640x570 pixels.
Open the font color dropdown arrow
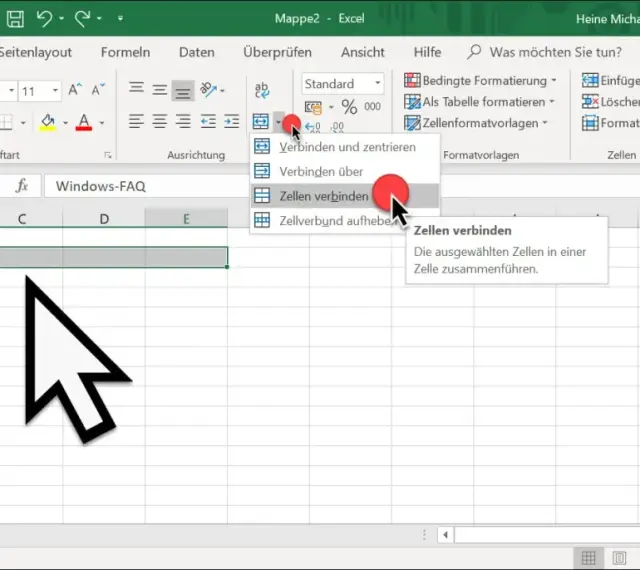point(102,122)
